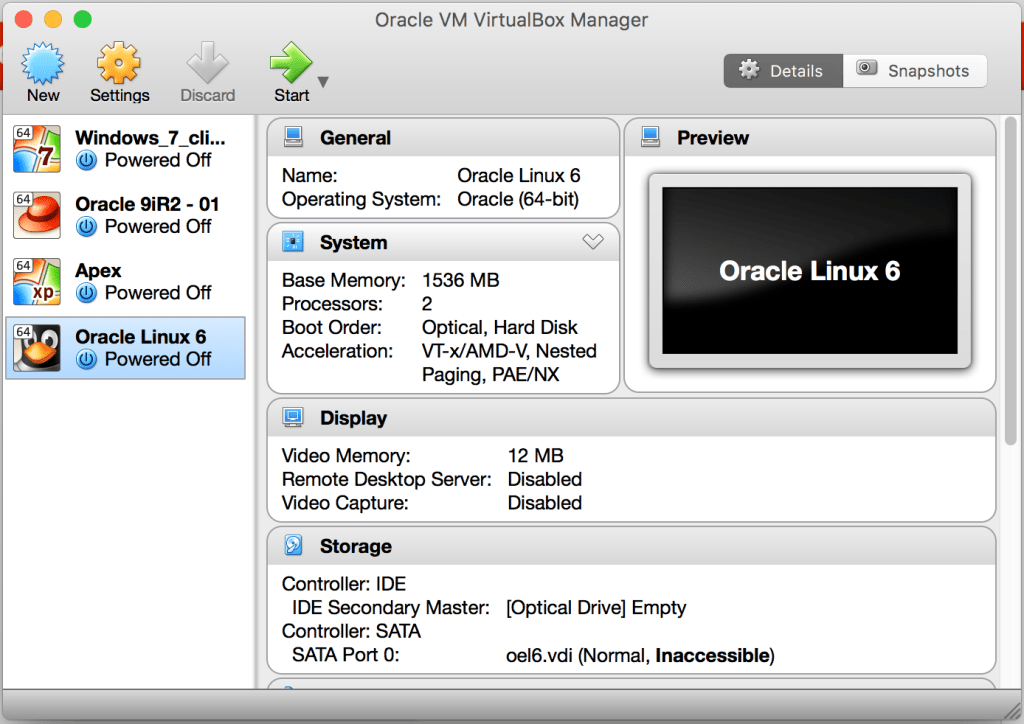
Task: Click power state icon under Windows_7_cli
Action: click(x=86, y=160)
